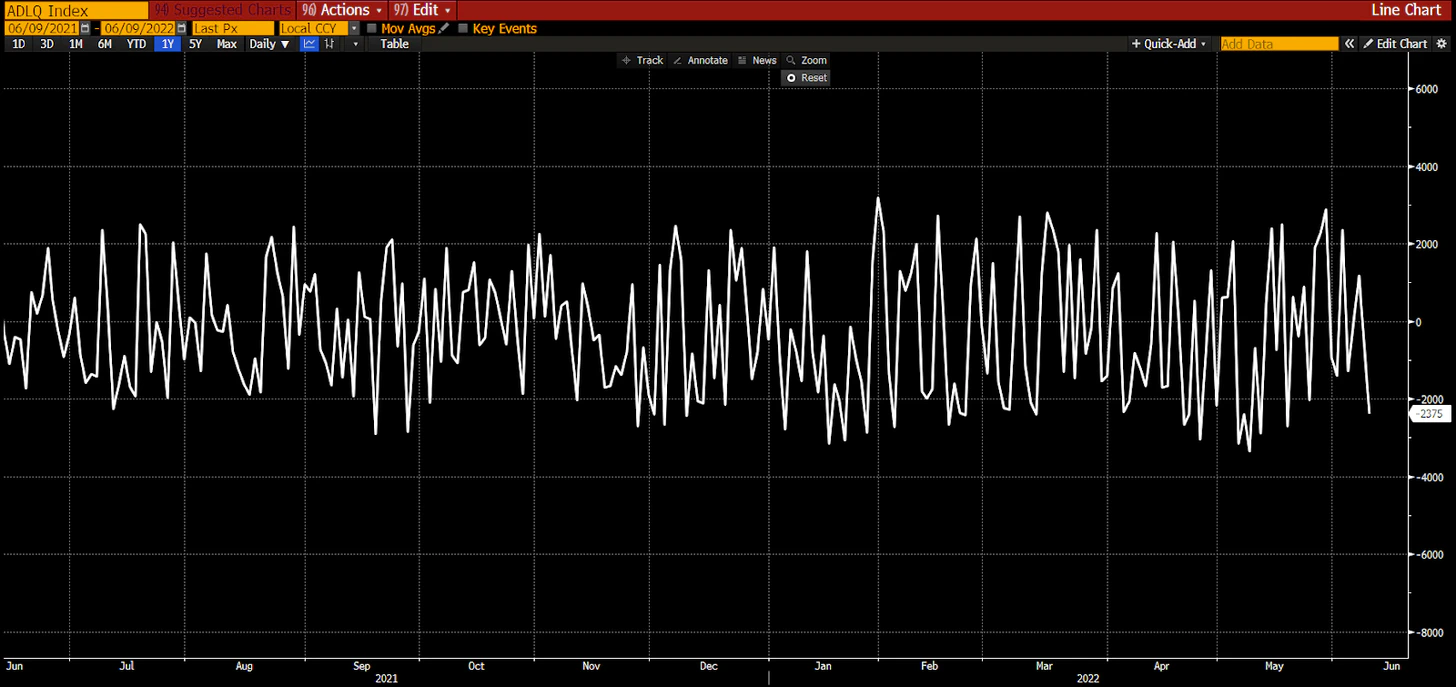Image resolution: width=1456 pixels, height=687 pixels.
Task: Show the data Table view
Action: [394, 44]
